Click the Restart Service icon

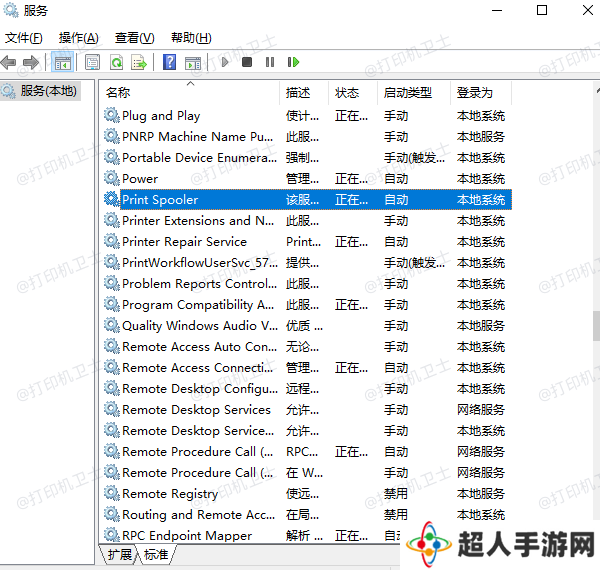click(x=293, y=62)
